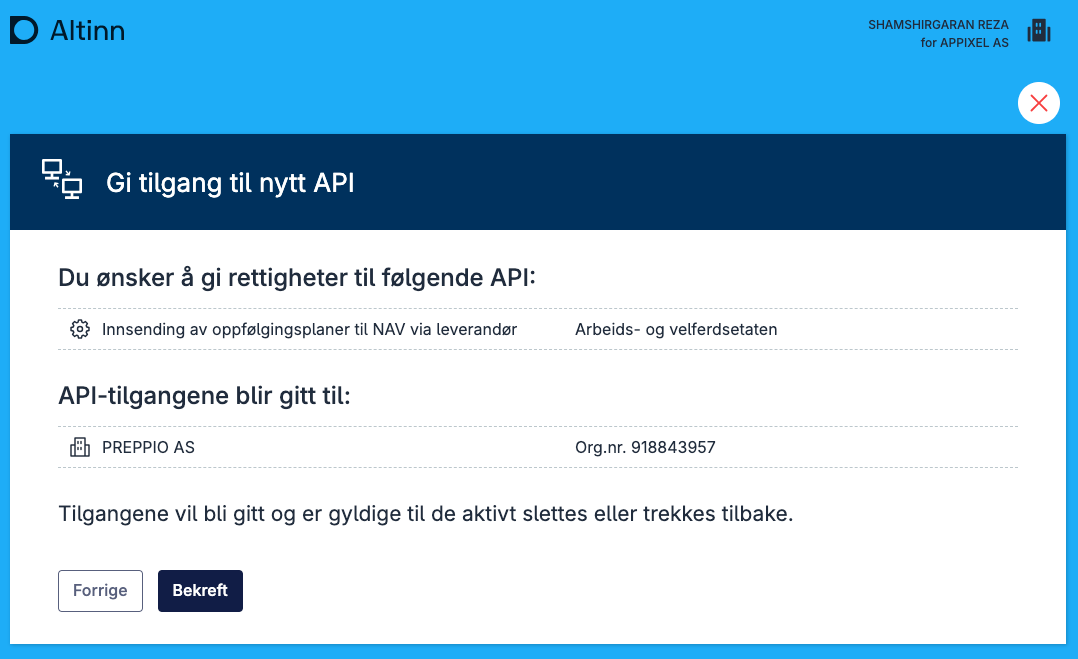Click the 'Du ønsker å gi rettigheter' heading
This screenshot has width=1078, height=659.
pos(297,278)
